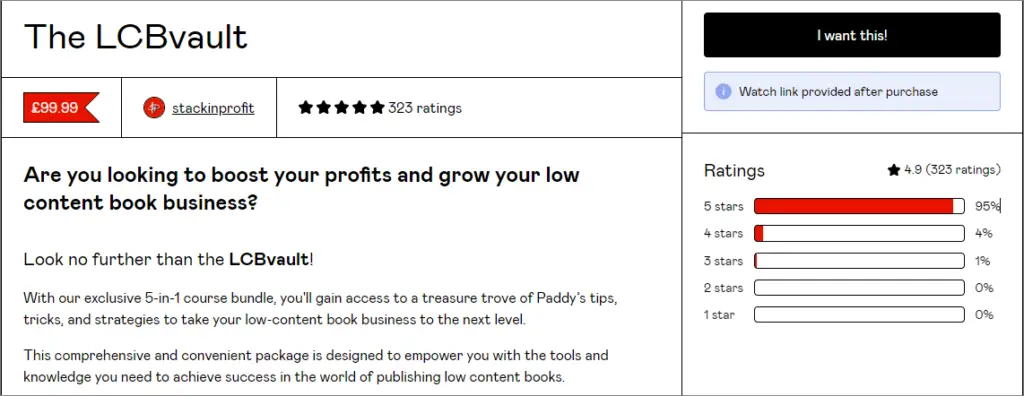
Task: Click the 1 star rating bar
Action: (859, 314)
